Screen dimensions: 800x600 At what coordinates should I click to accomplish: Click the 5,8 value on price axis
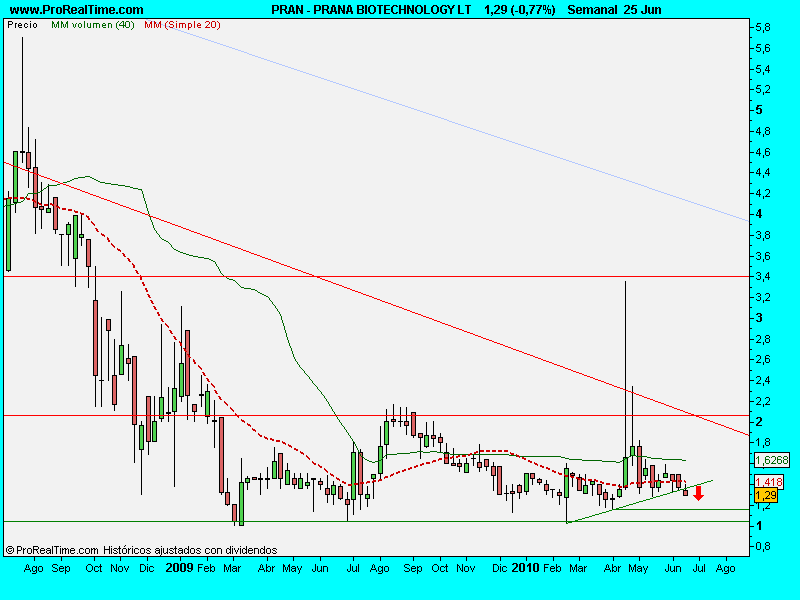[x=763, y=28]
